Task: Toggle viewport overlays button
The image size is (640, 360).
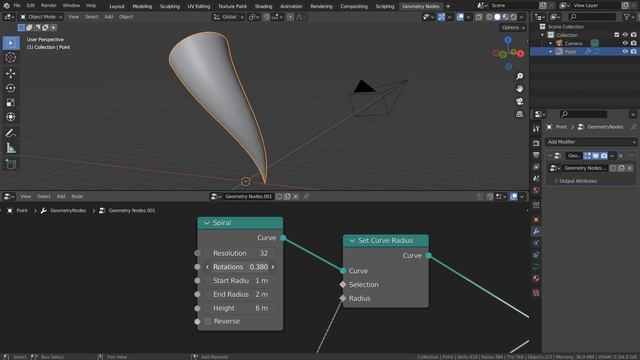Action: pos(460,17)
